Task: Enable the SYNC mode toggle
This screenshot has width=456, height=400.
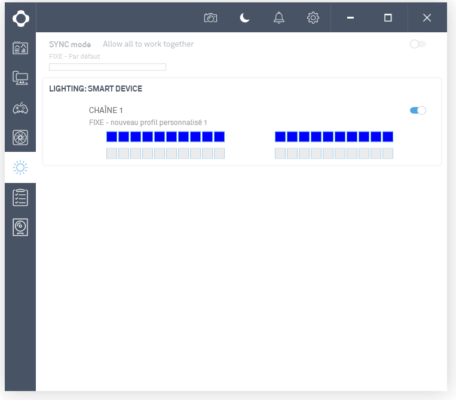Action: 418,44
